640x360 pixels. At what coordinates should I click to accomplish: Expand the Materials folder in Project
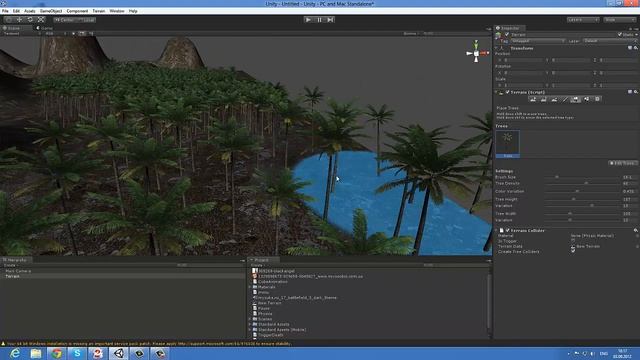click(x=250, y=287)
